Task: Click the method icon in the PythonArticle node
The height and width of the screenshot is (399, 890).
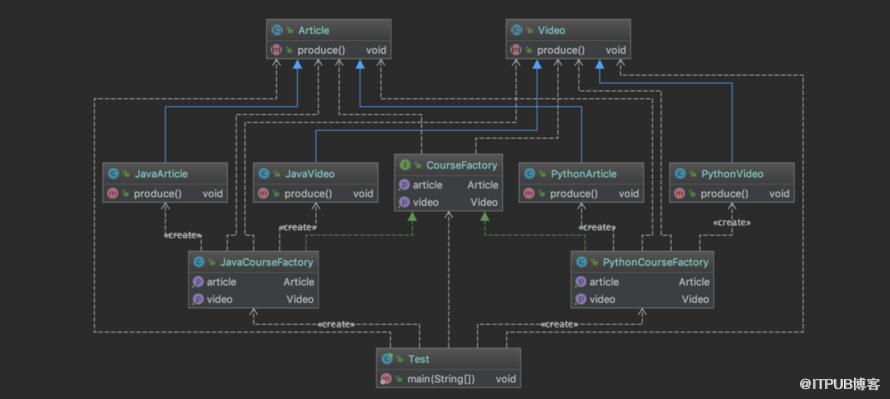Action: click(x=529, y=194)
